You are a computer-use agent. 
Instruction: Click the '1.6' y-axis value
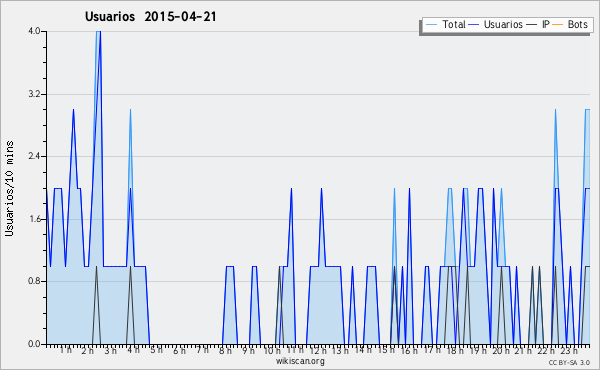pos(34,219)
